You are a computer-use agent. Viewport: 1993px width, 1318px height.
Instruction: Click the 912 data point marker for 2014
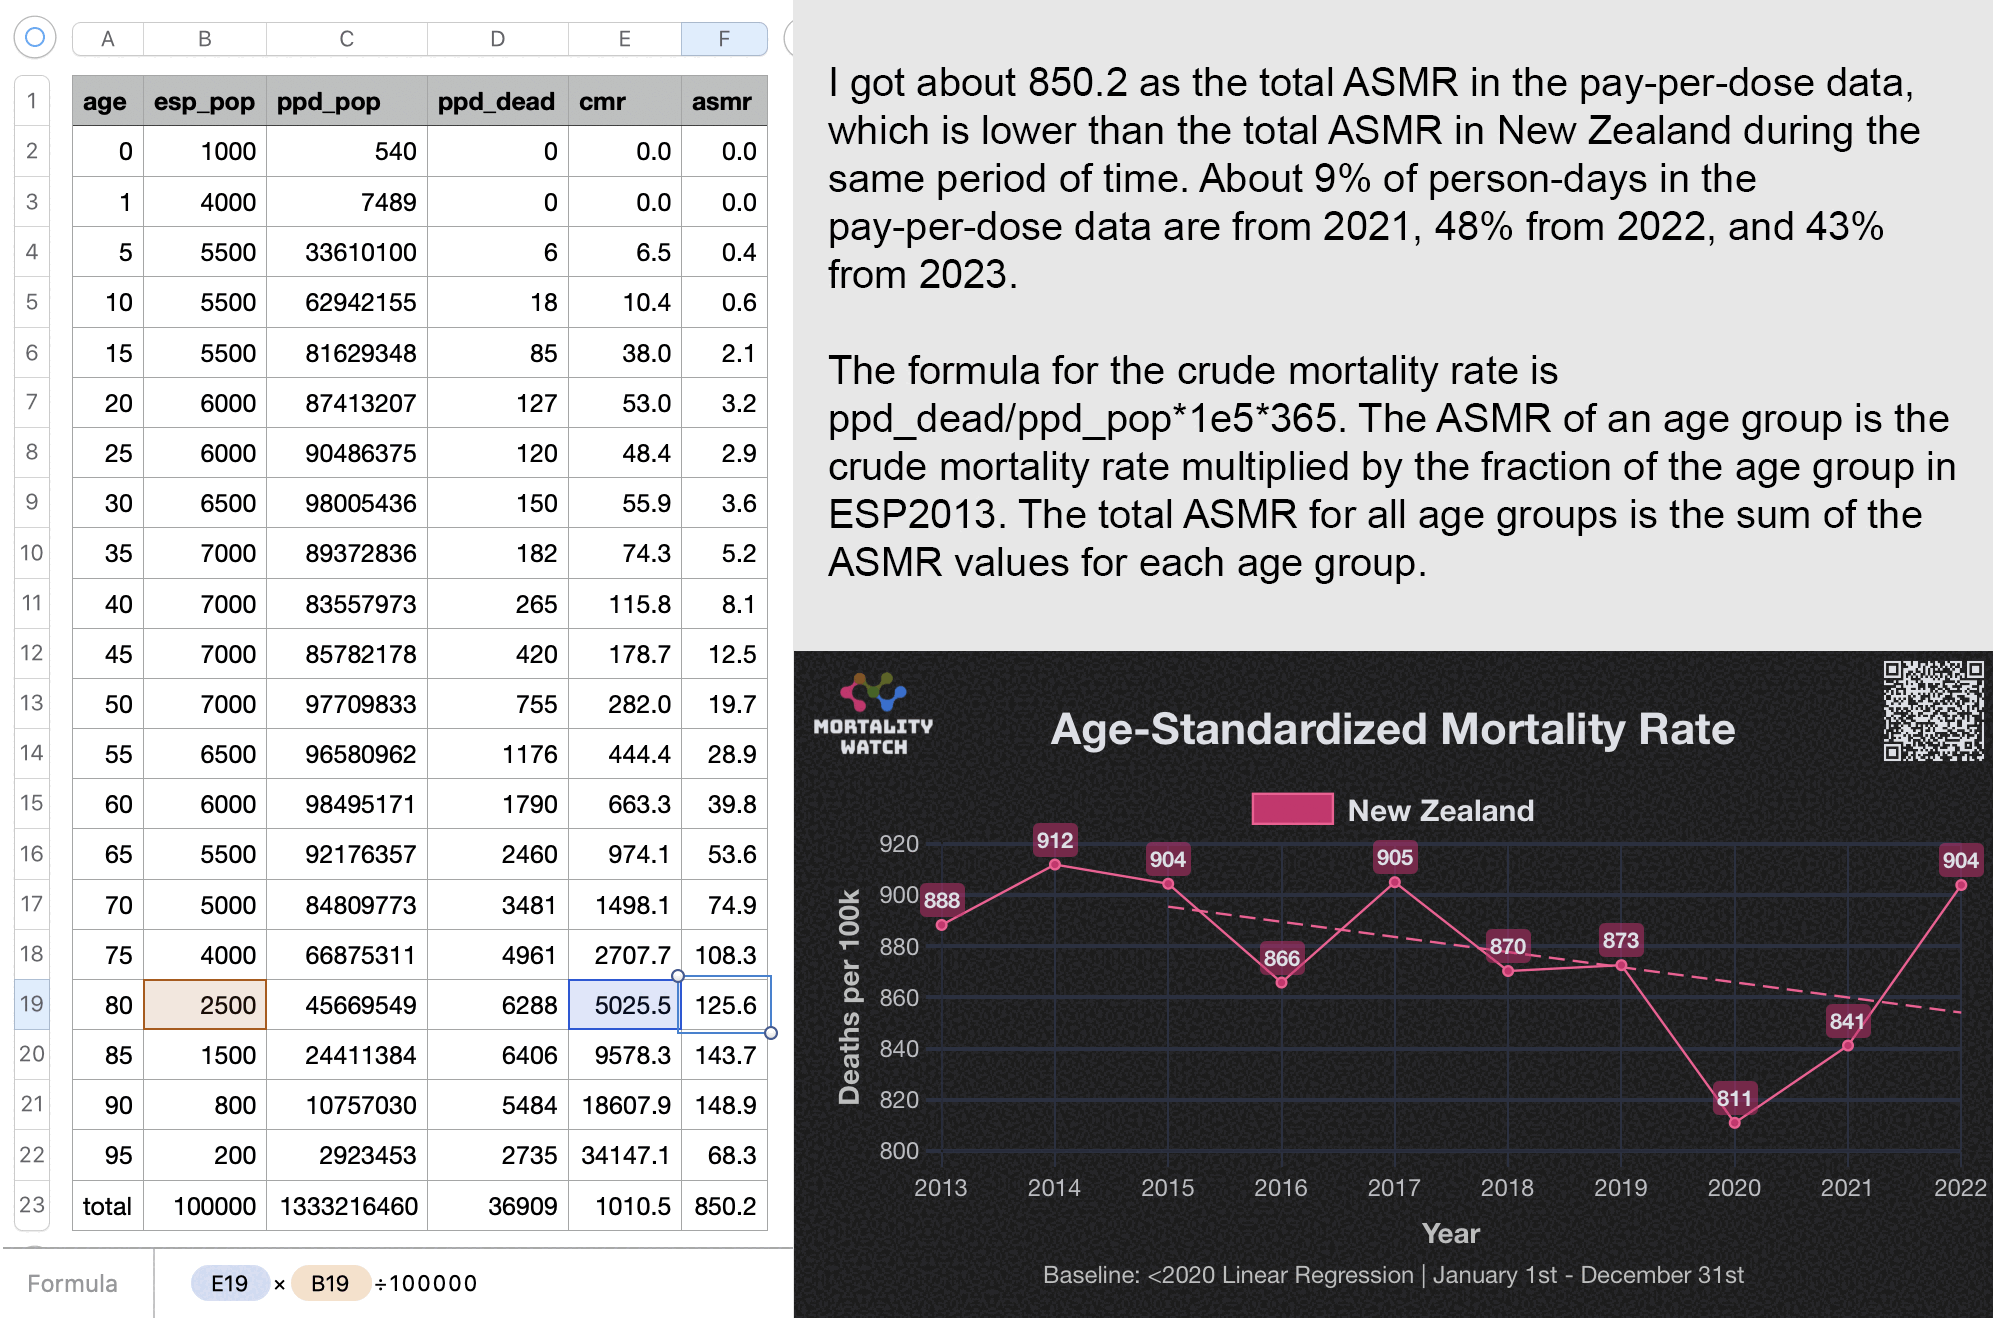pyautogui.click(x=1054, y=865)
